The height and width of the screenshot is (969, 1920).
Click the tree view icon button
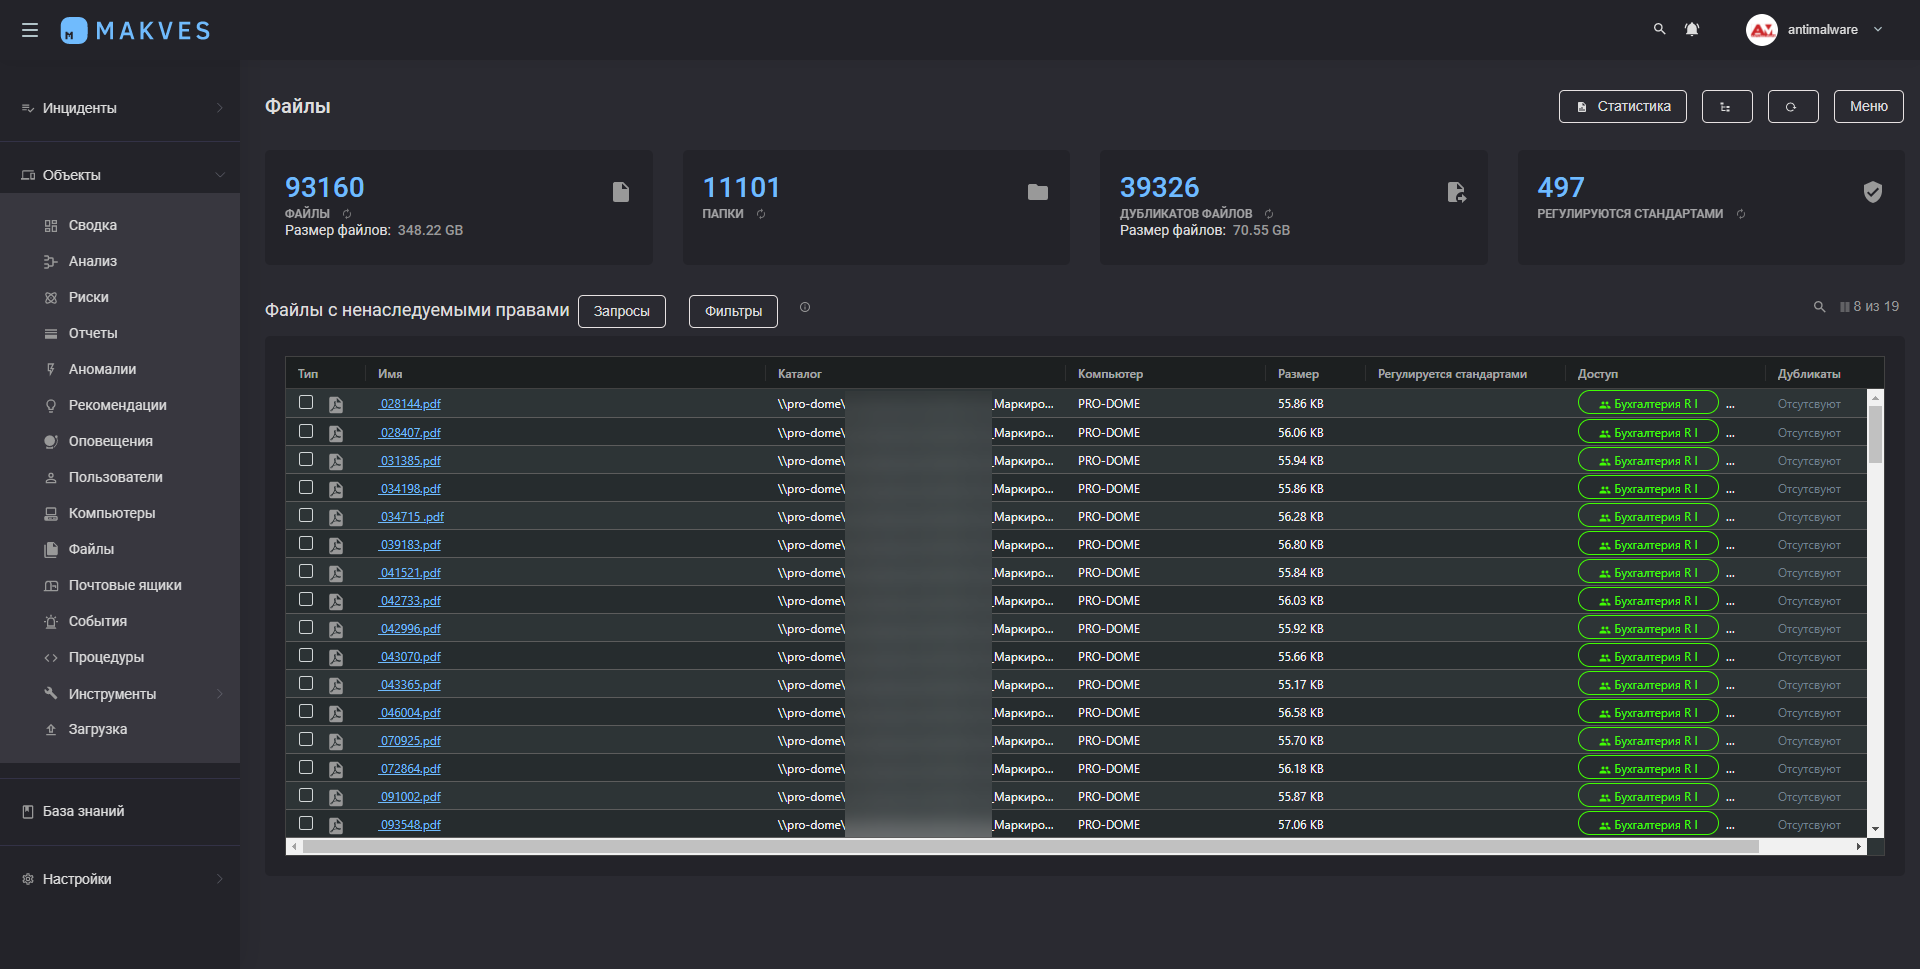(x=1726, y=107)
